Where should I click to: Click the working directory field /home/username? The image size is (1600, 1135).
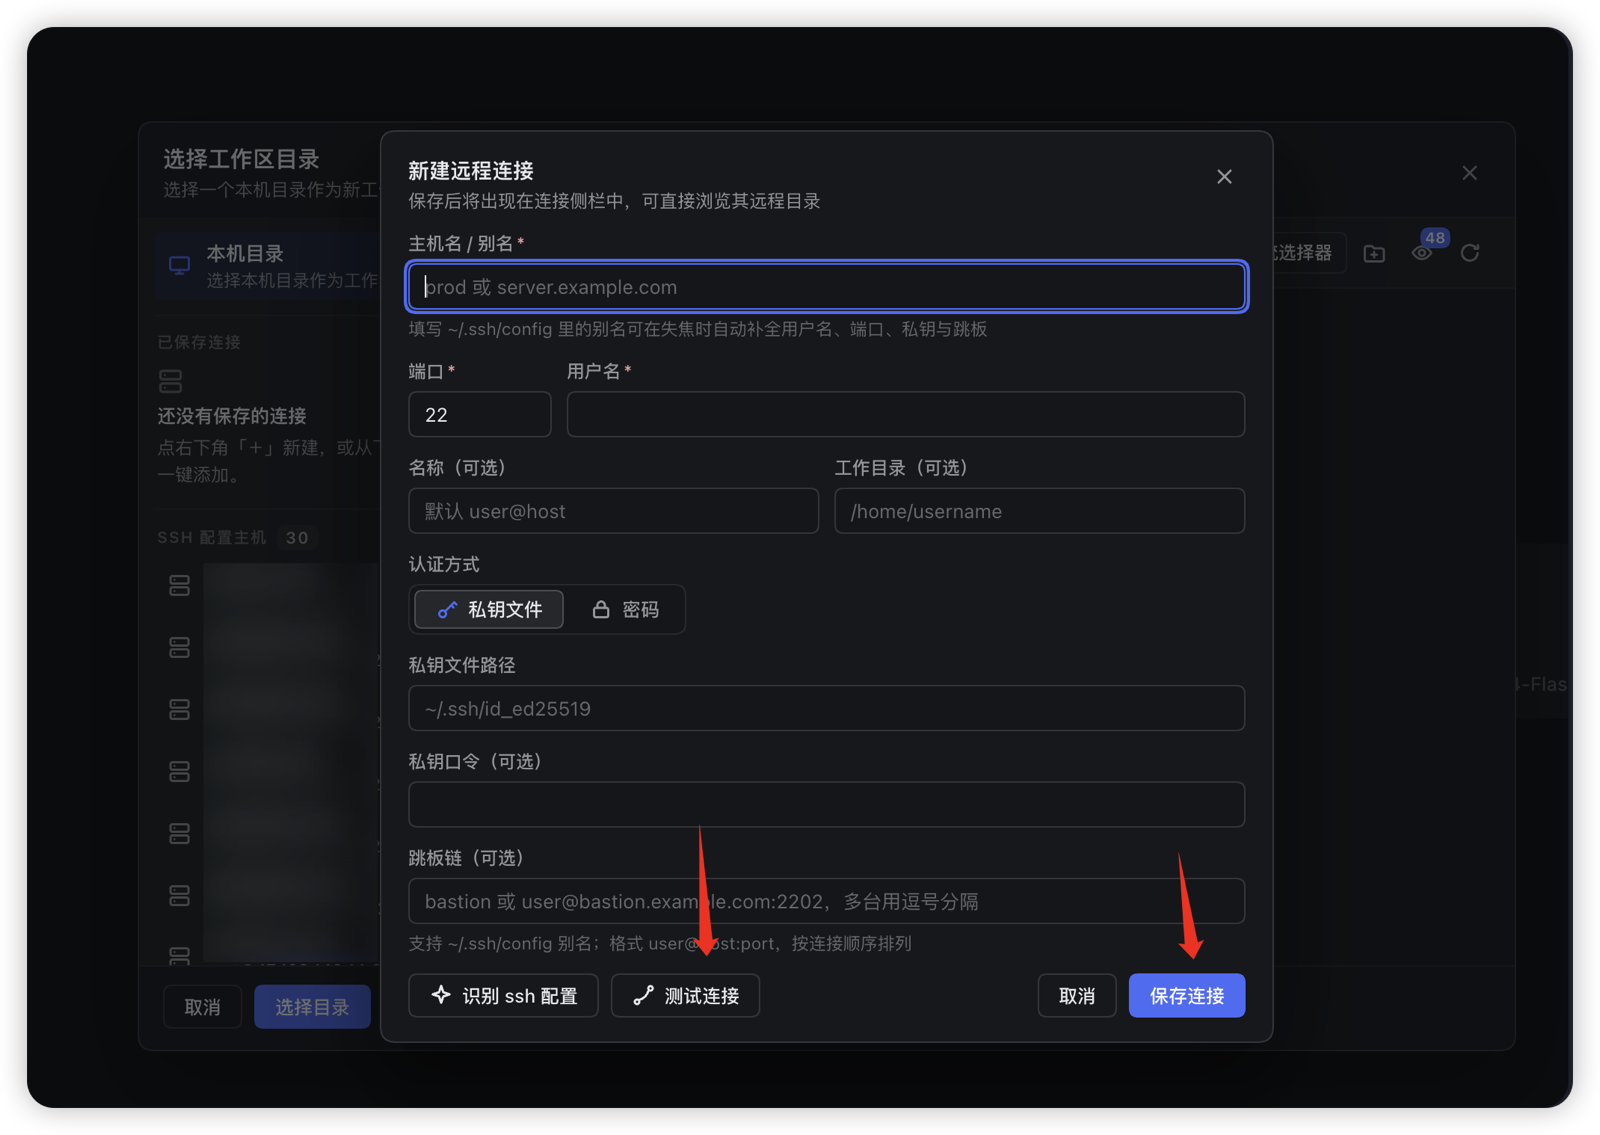[1039, 511]
